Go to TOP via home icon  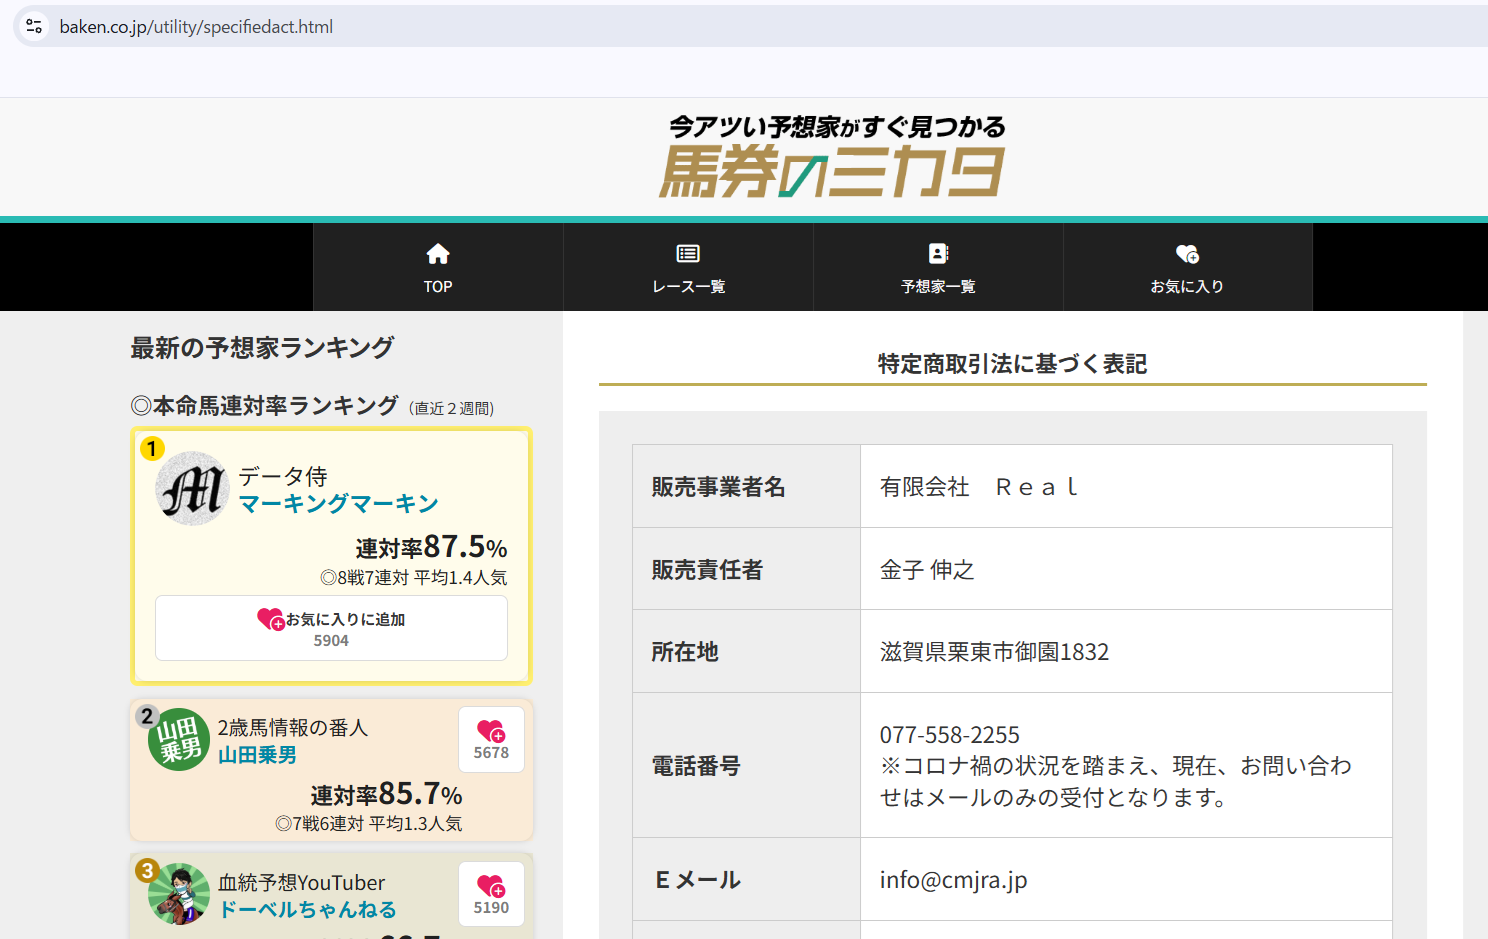(x=438, y=254)
